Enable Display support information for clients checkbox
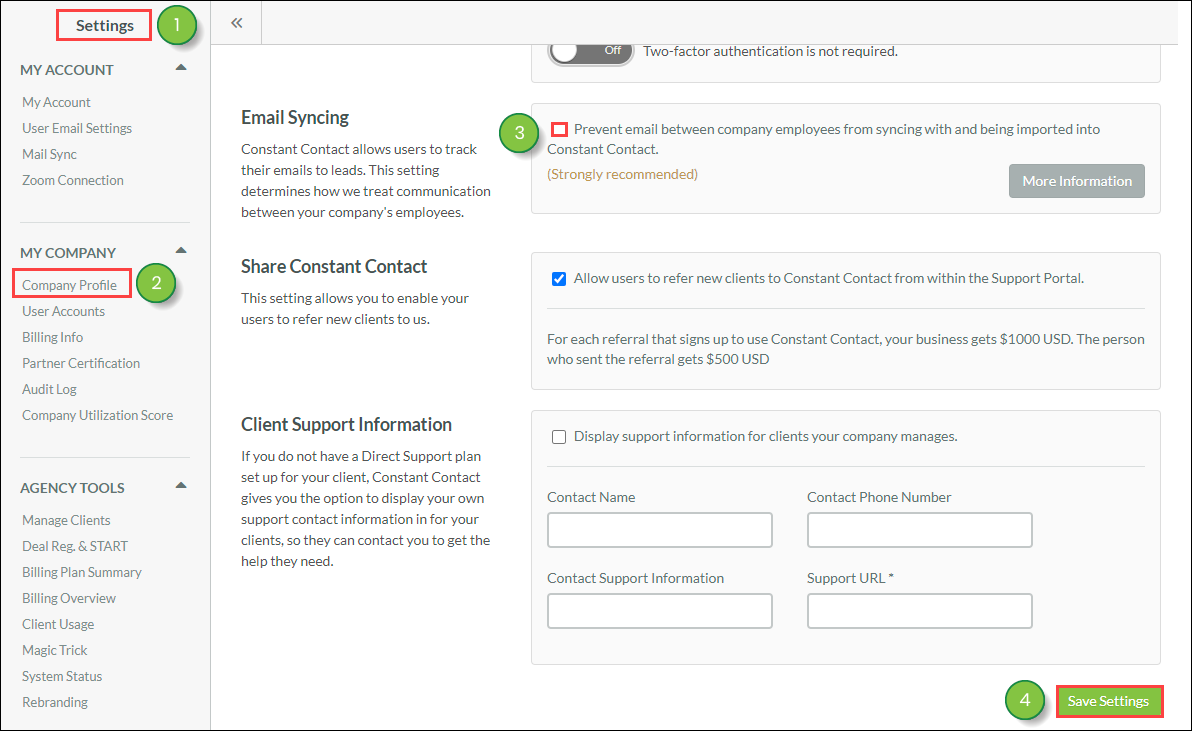Screen dimensions: 1192x731 [559, 437]
